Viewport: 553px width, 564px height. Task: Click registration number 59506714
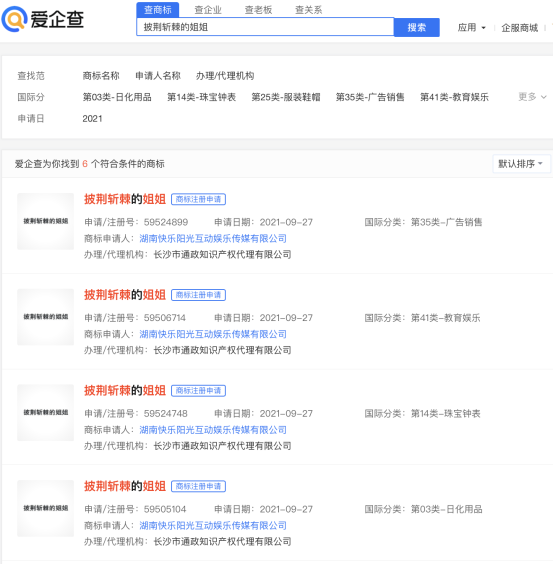coord(165,318)
